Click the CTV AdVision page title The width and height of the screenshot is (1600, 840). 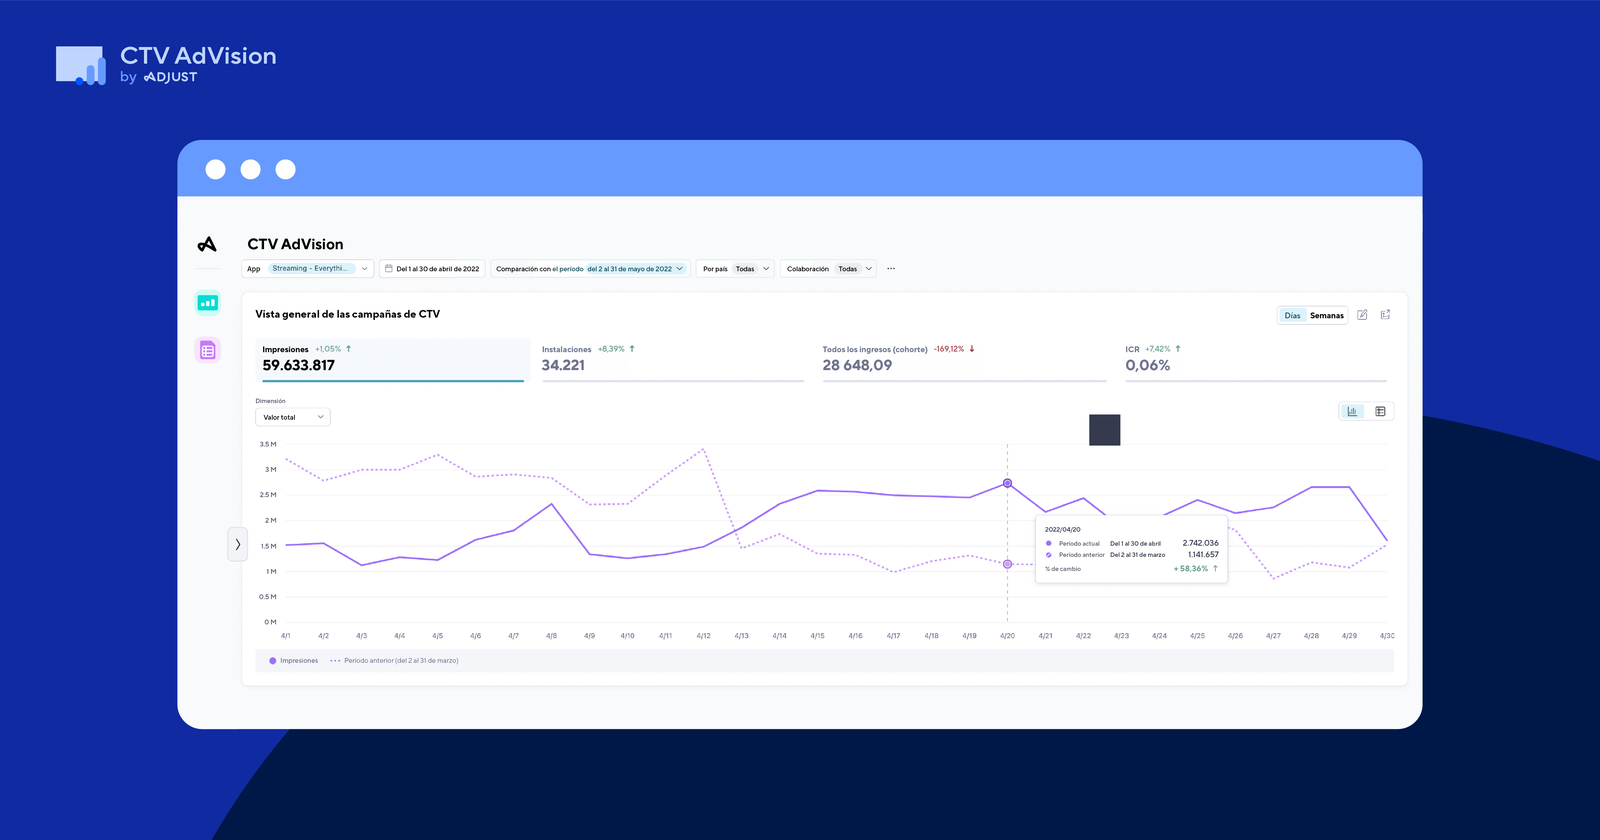[x=295, y=244]
